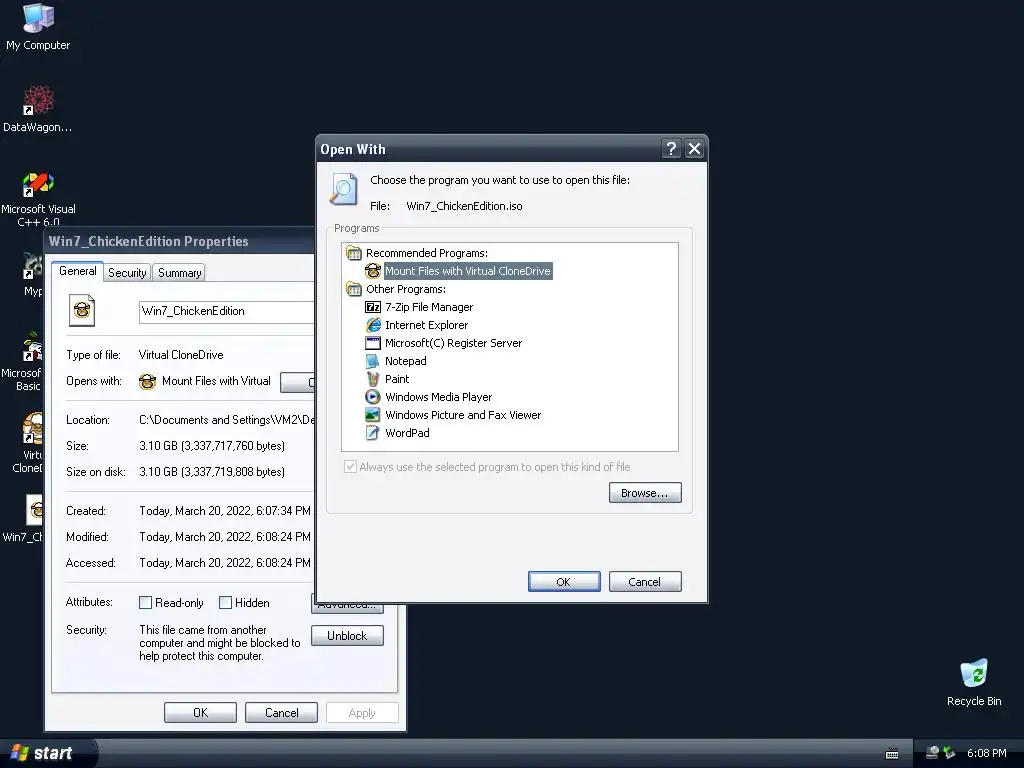This screenshot has height=768, width=1024.
Task: Switch to the General tab in Properties
Action: pos(78,271)
